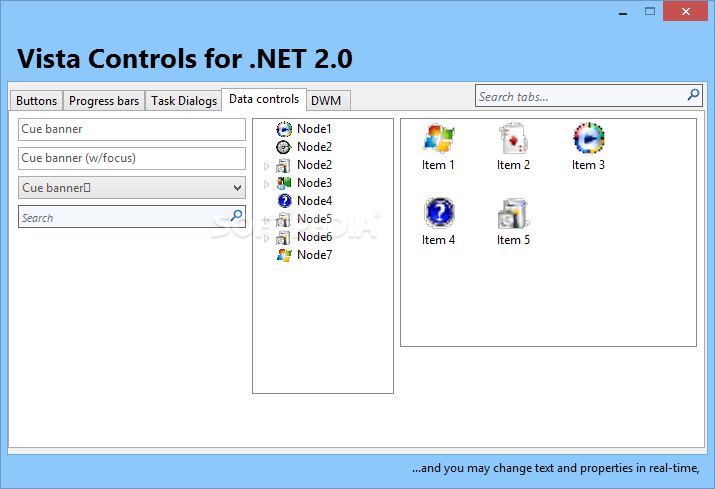Select the Node1 label in tree

(314, 129)
